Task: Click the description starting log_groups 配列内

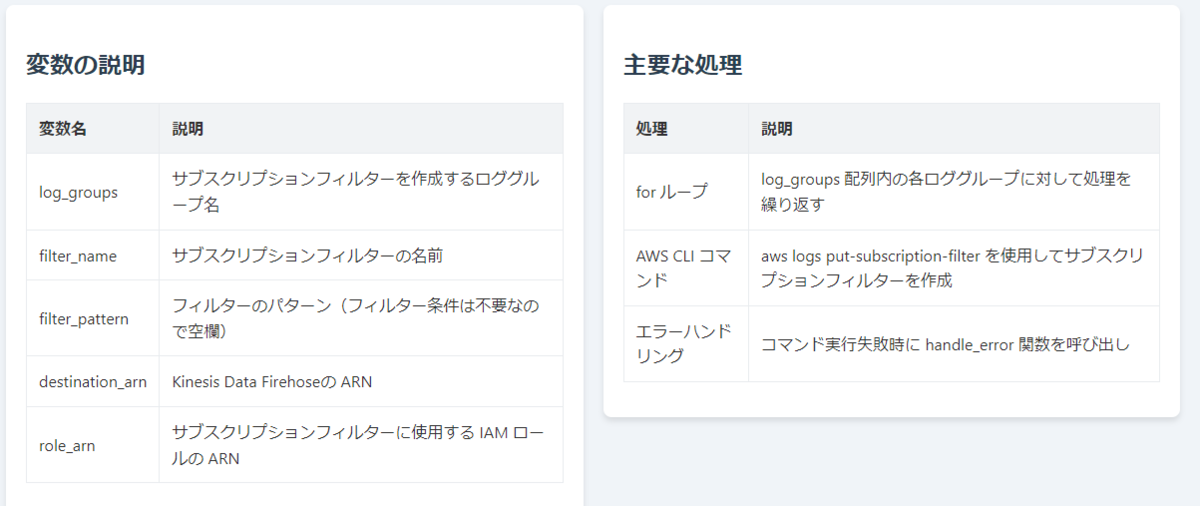Action: 946,192
